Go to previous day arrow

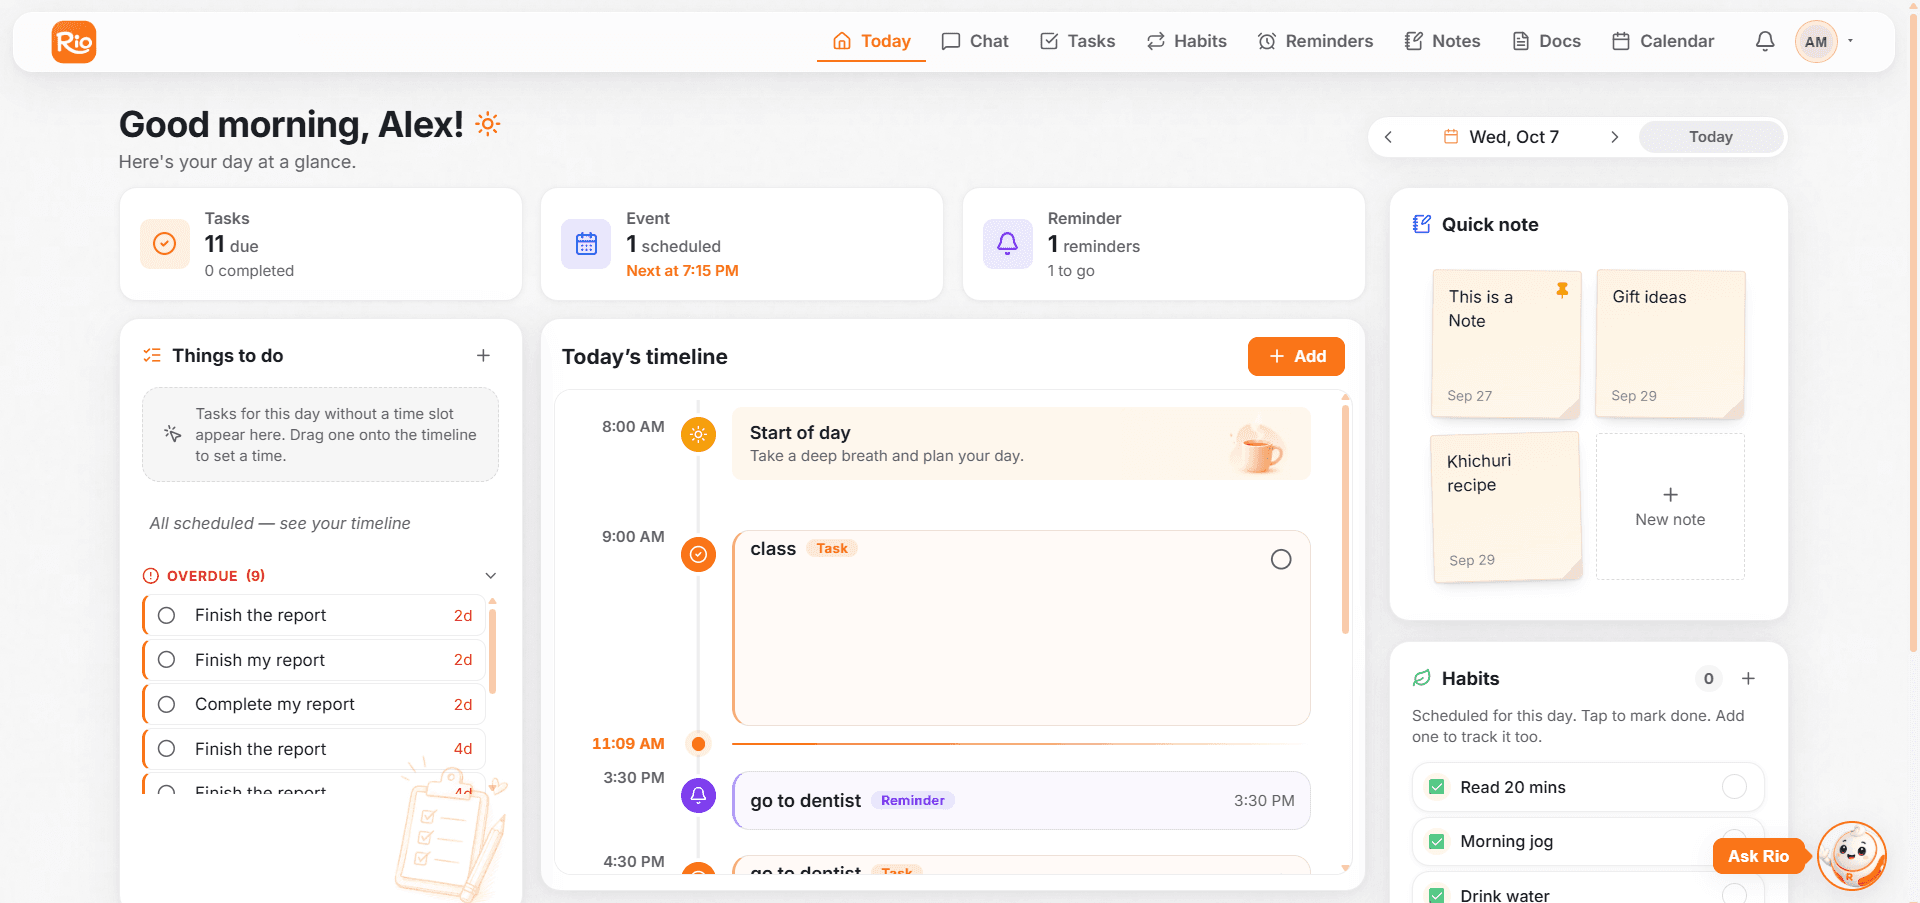coord(1388,137)
